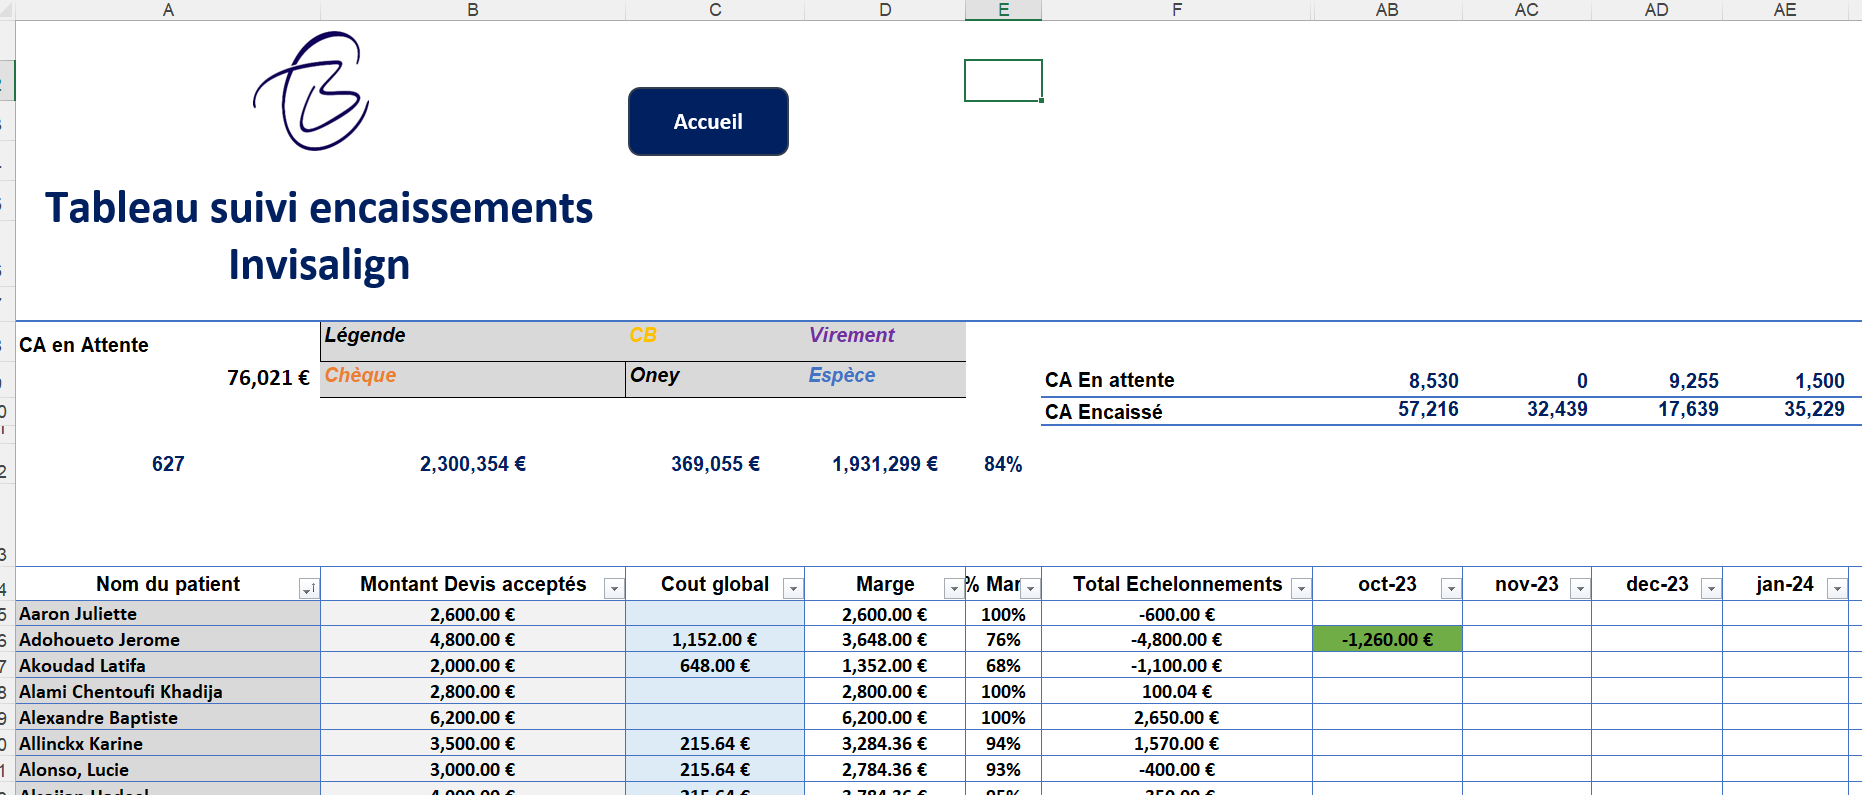Click the cursive B logo image
The image size is (1862, 795).
(312, 92)
